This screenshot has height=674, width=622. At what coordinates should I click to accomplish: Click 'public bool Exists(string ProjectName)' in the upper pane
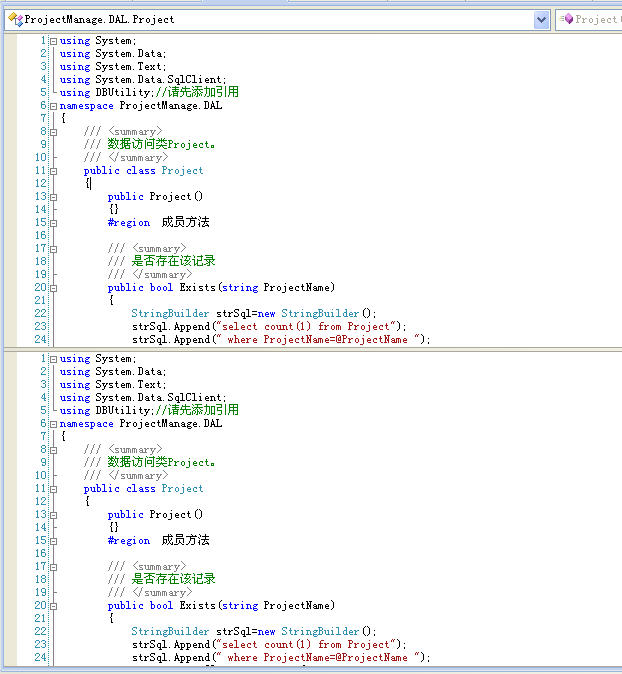pos(221,288)
